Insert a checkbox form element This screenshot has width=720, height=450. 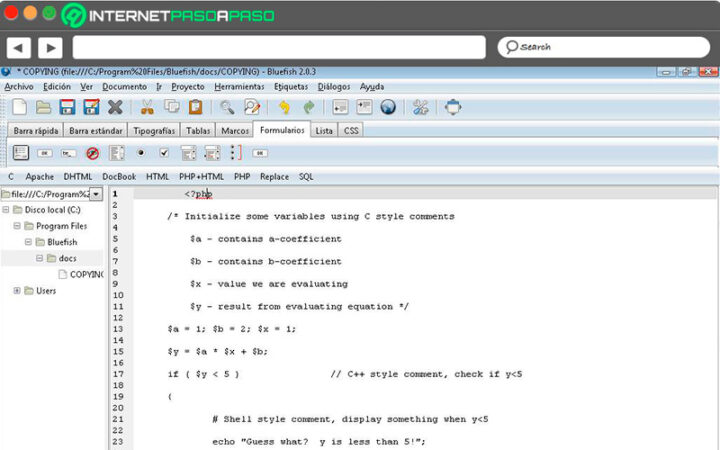click(x=163, y=153)
